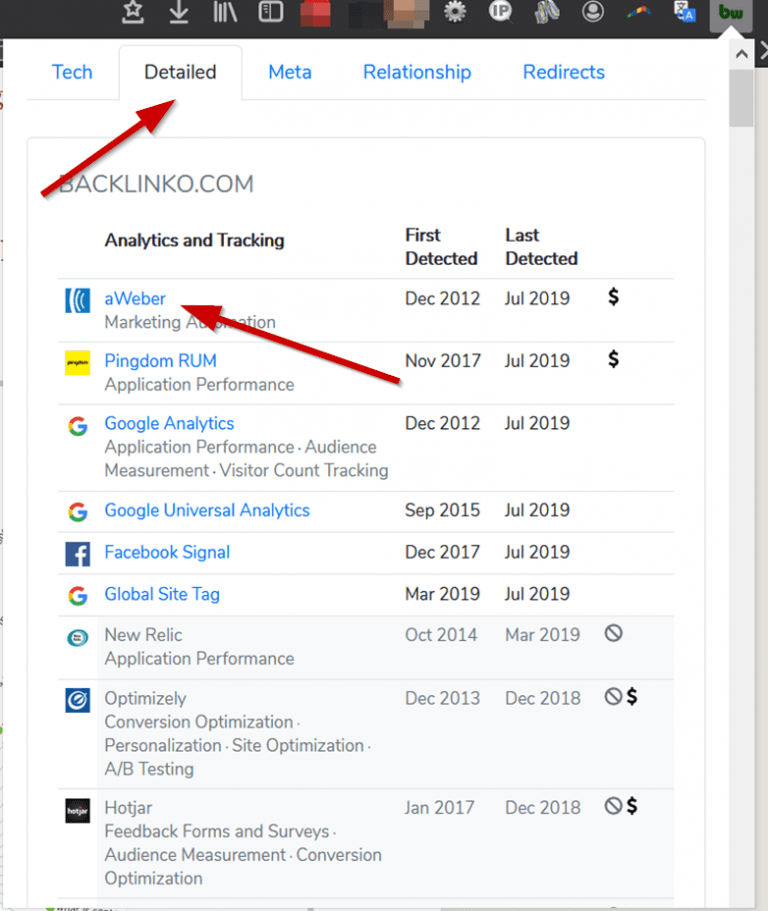Click the aWeber brand logo icon
Screen dimensions: 768x911
point(78,299)
